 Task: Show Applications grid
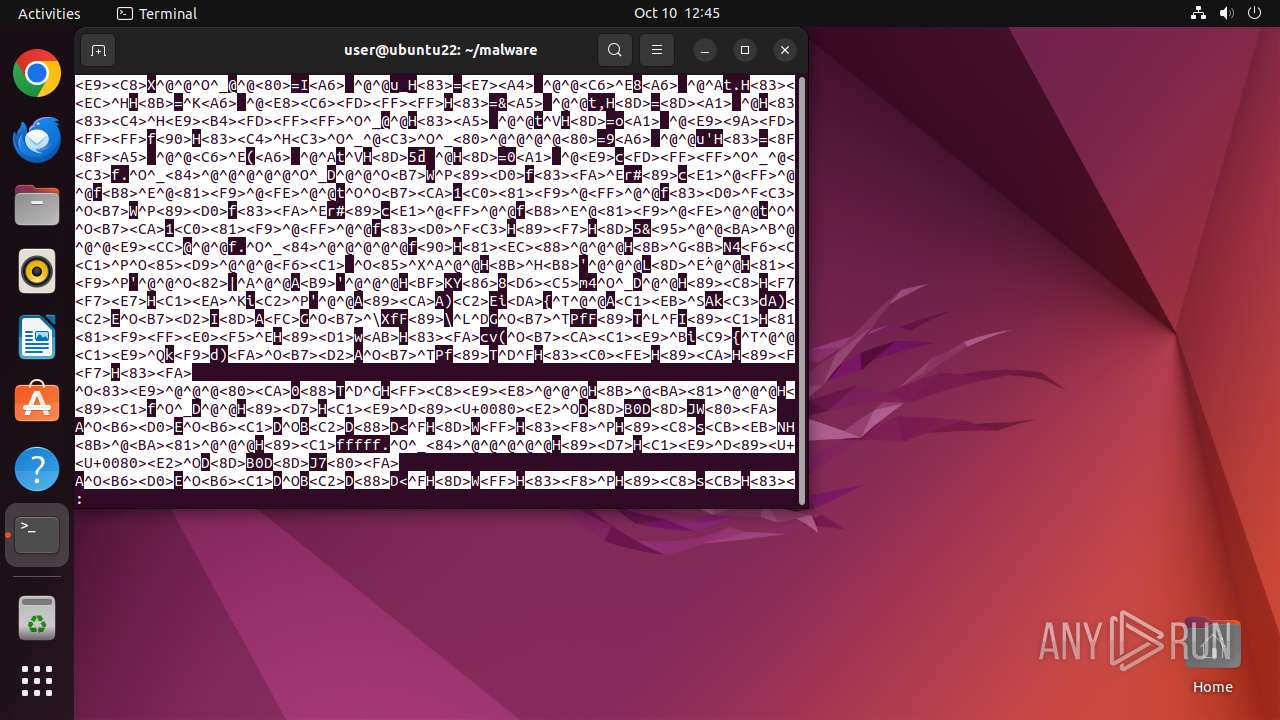(x=37, y=681)
